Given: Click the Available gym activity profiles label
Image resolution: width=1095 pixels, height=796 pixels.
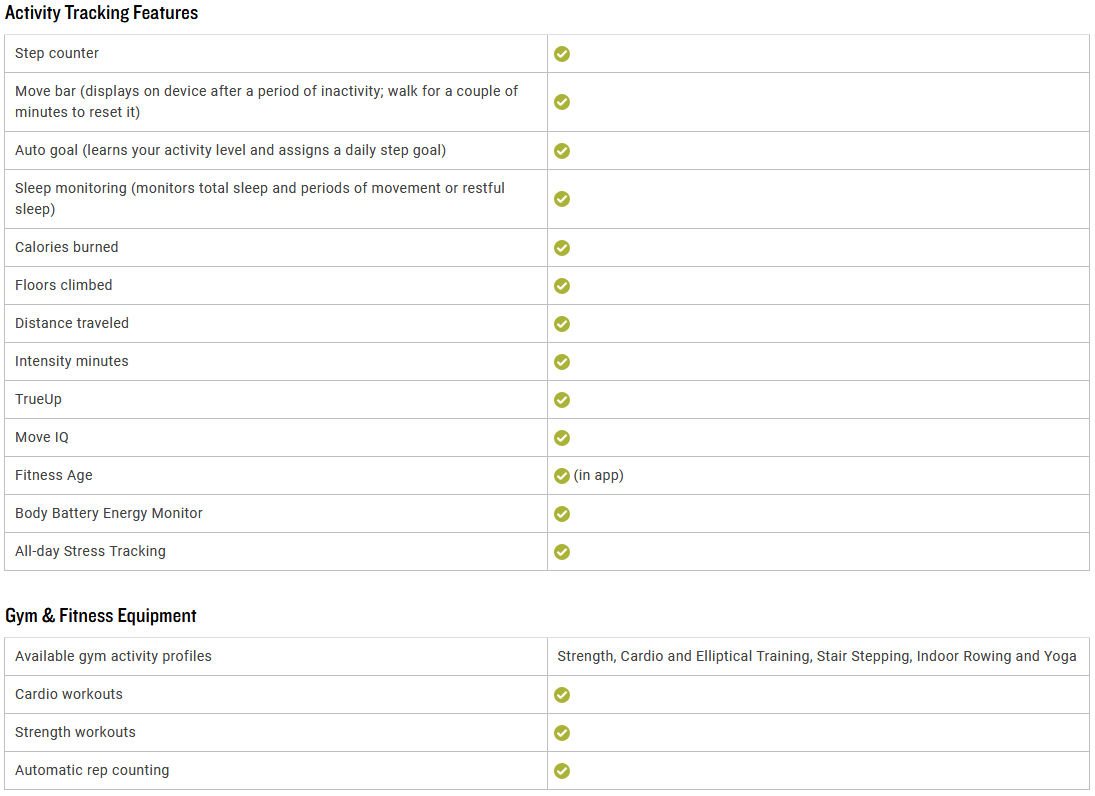Looking at the screenshot, I should coord(113,656).
